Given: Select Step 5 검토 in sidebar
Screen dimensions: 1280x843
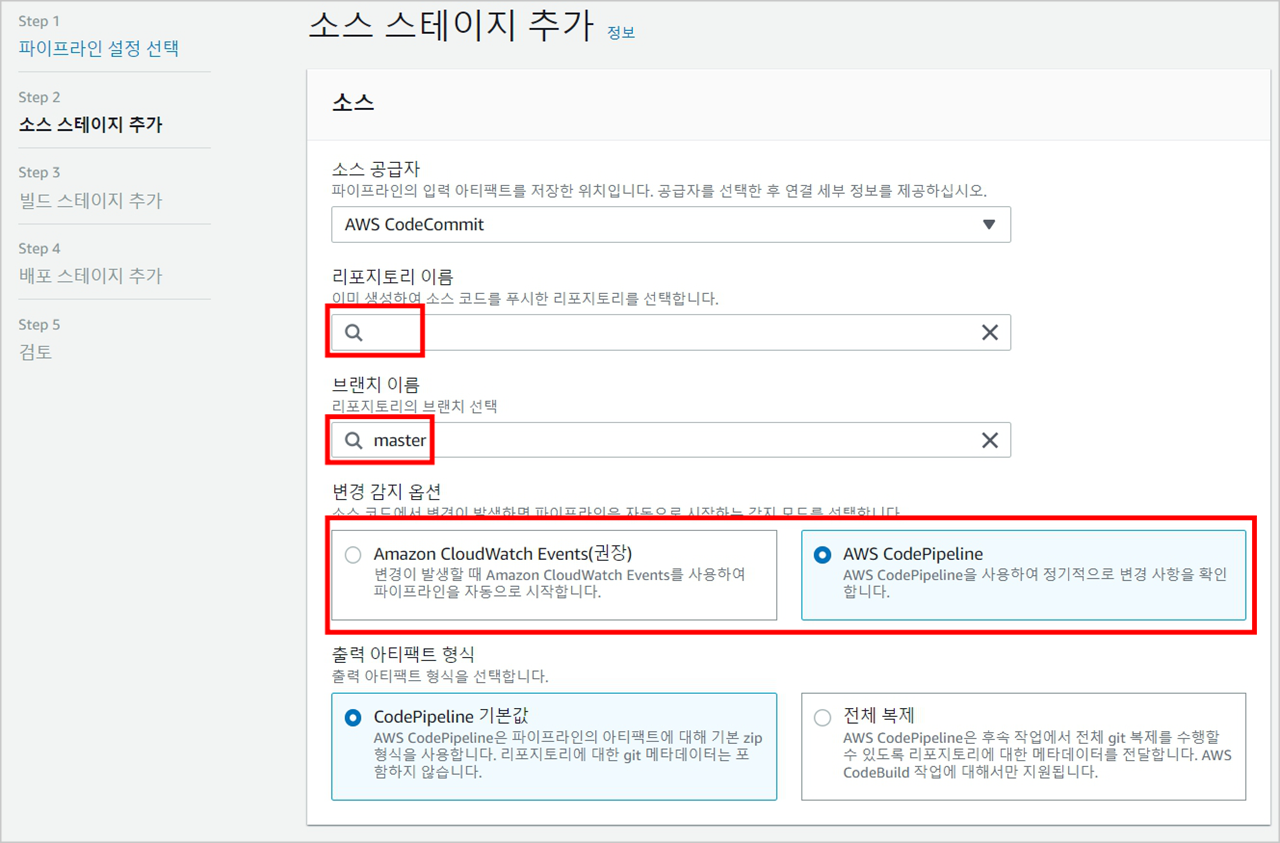Looking at the screenshot, I should [x=36, y=352].
